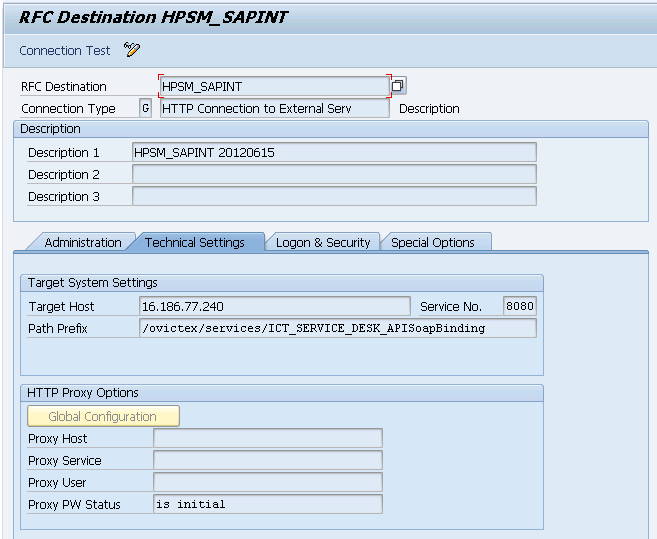Click the Connection Type label
This screenshot has height=539, width=657.
pyautogui.click(x=68, y=109)
